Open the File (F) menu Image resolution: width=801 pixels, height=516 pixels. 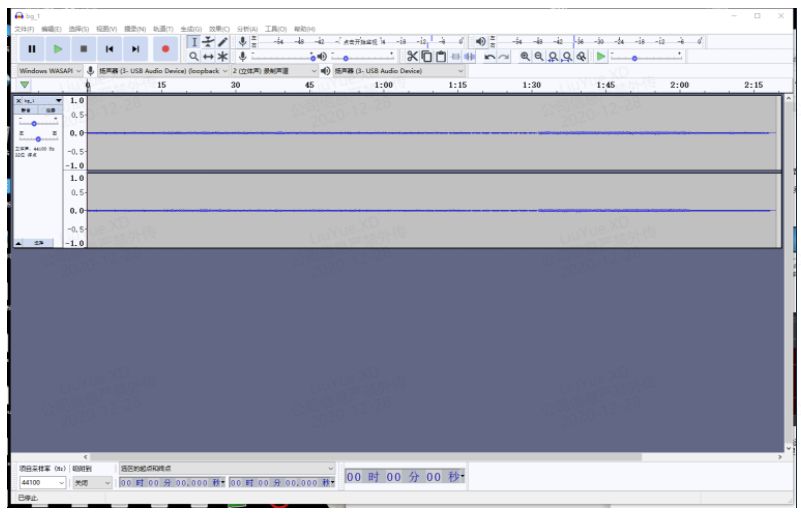point(24,29)
